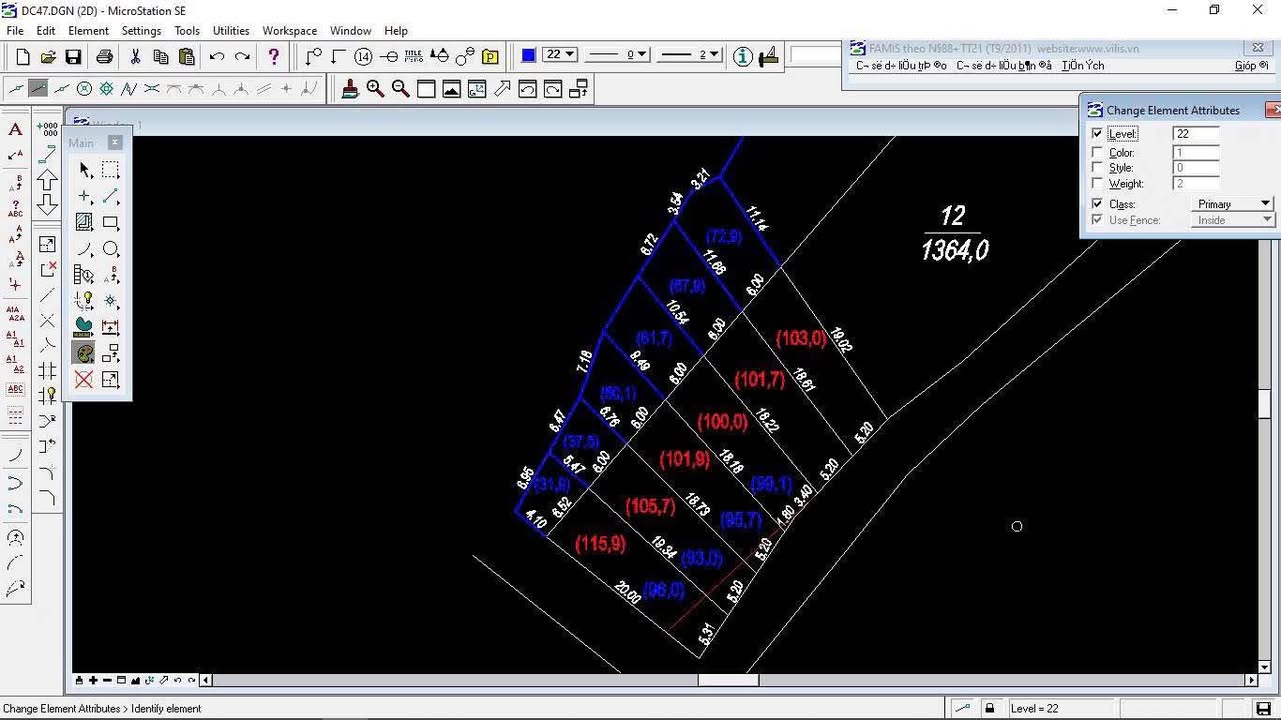1281x720 pixels.
Task: Select the Element Selection arrow tool
Action: [x=84, y=169]
